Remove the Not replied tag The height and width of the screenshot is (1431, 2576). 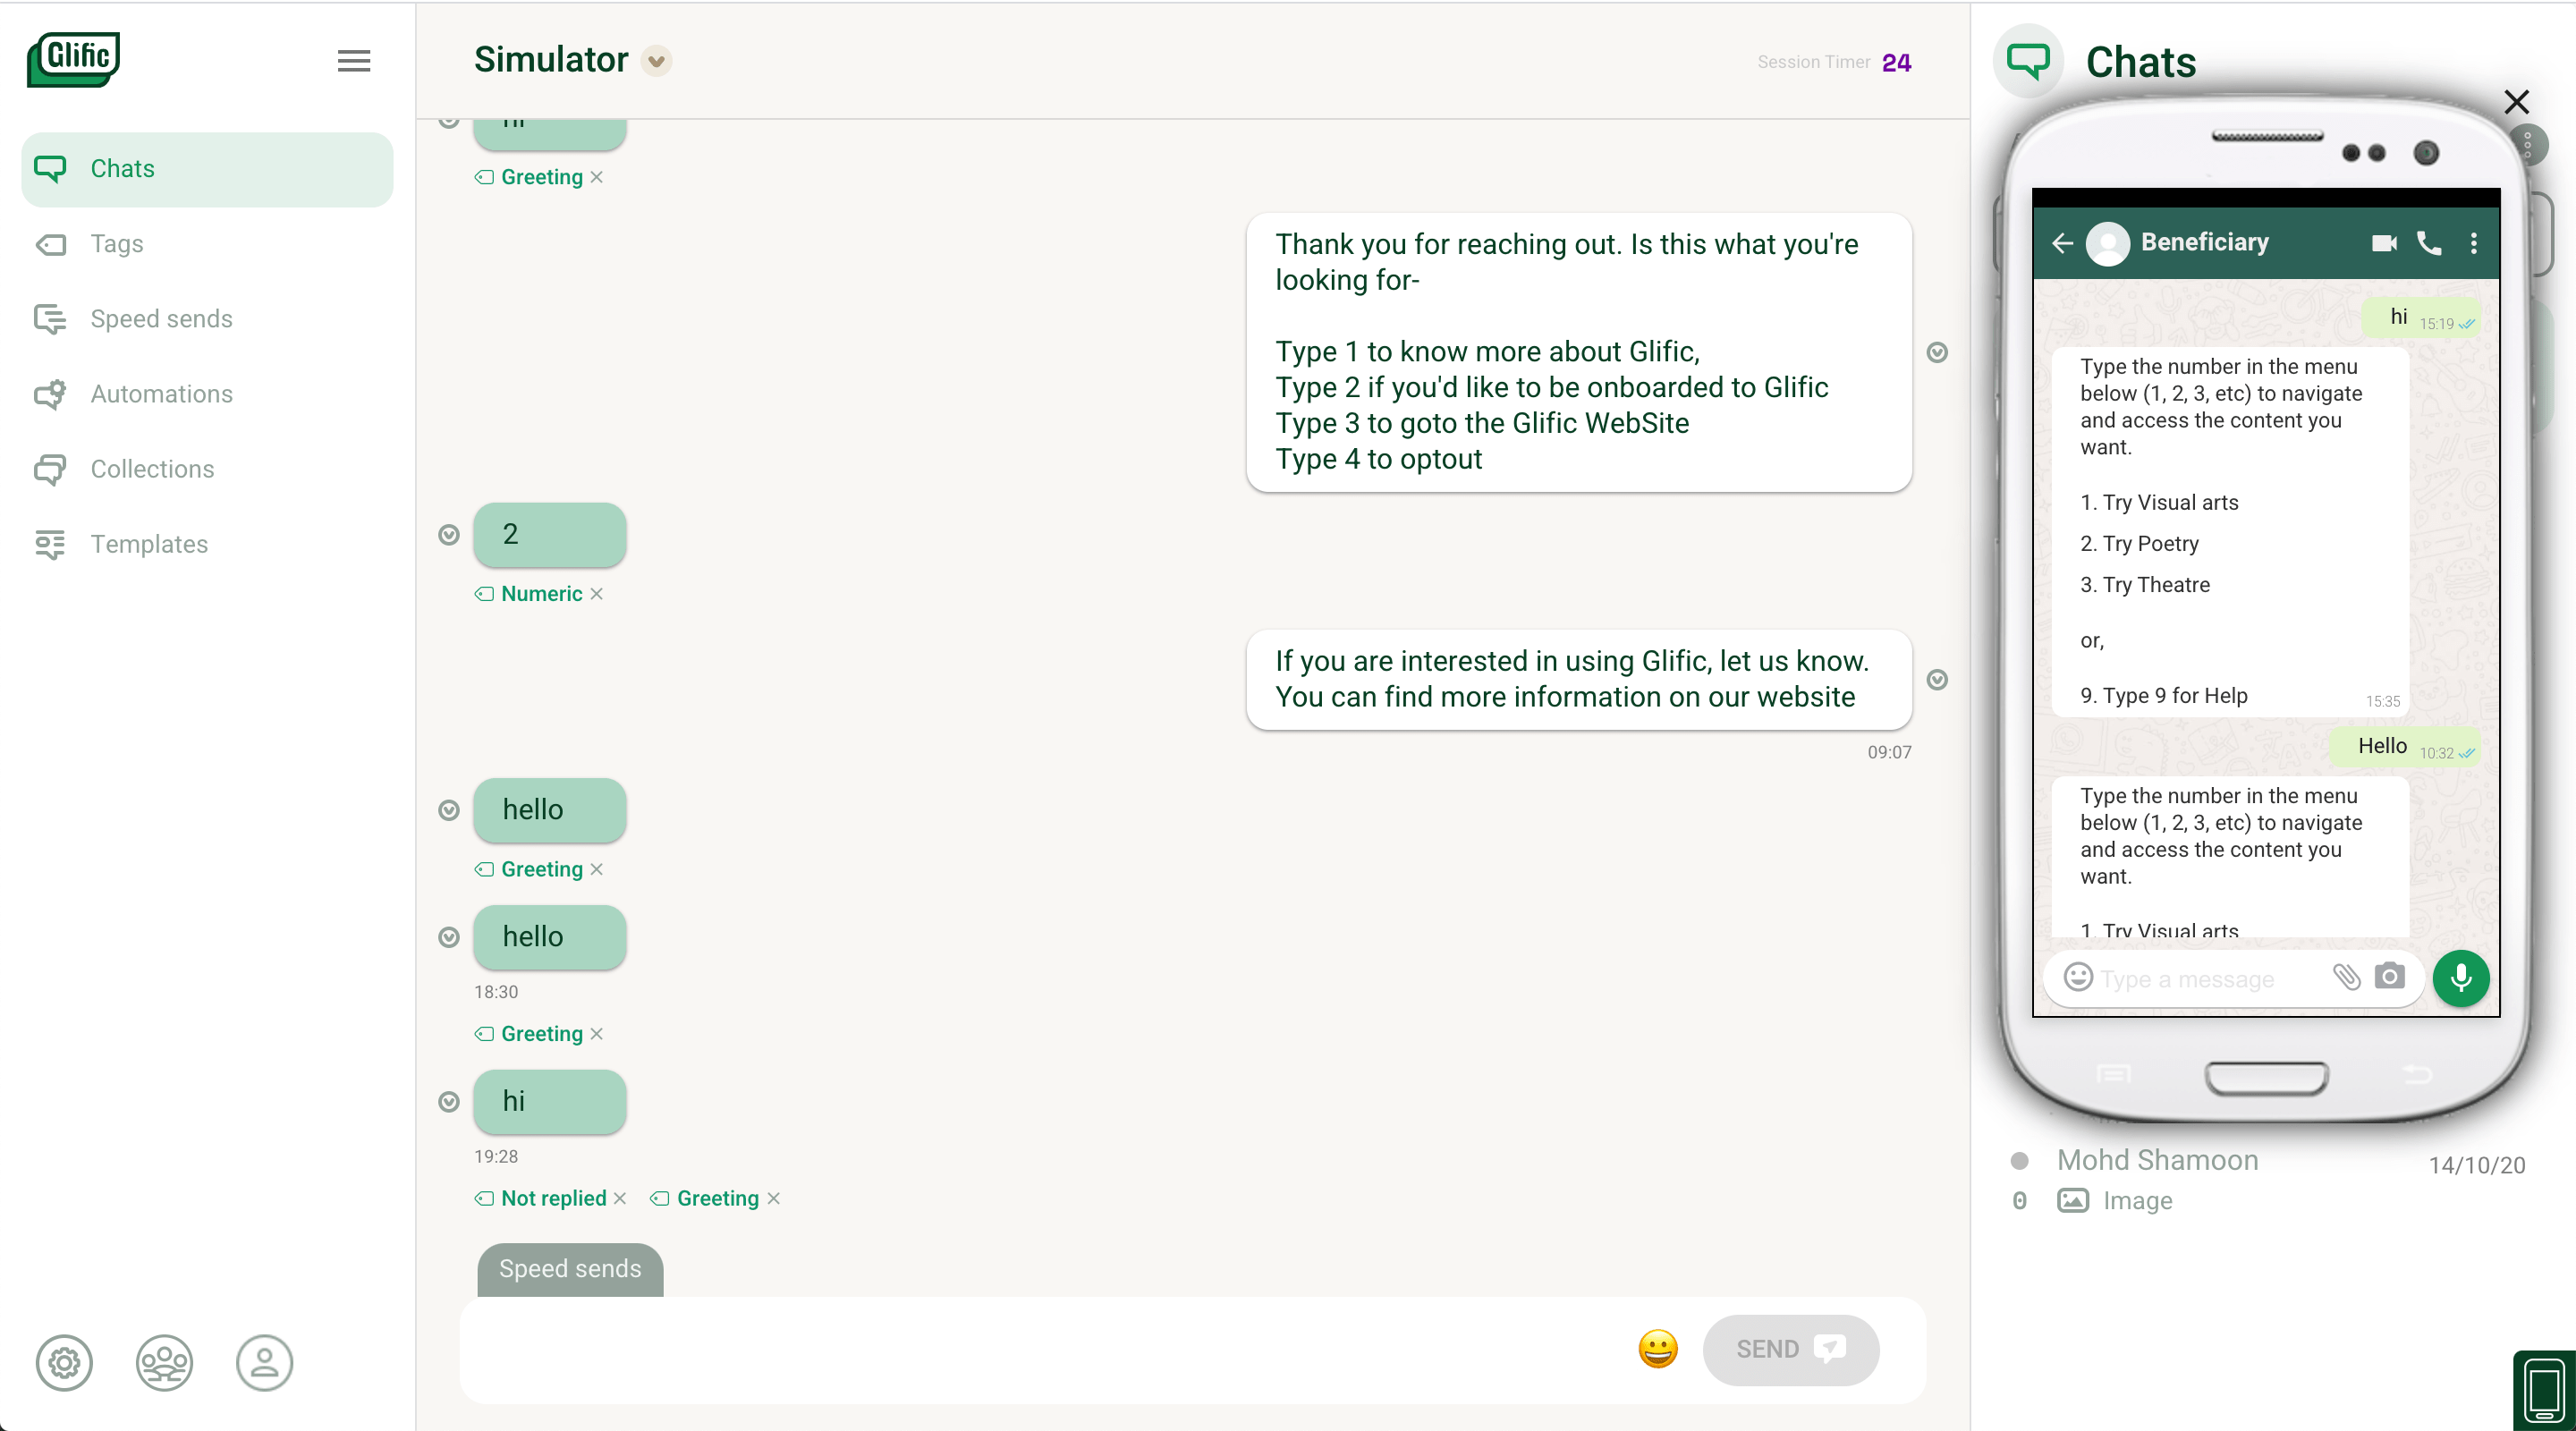pyautogui.click(x=620, y=1198)
